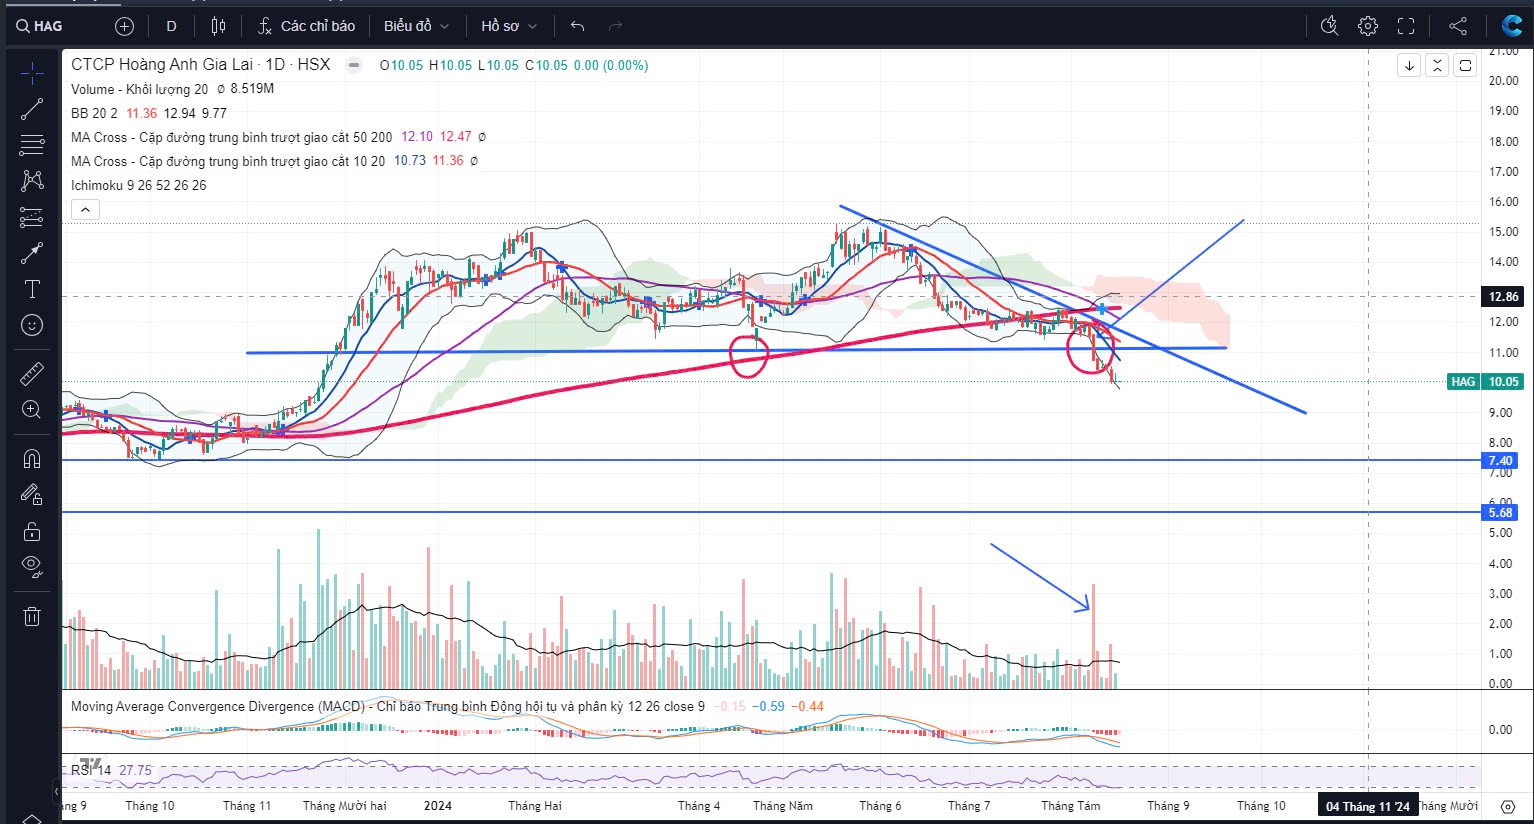Click 04 Tháng 11 '24 date label

(1367, 806)
